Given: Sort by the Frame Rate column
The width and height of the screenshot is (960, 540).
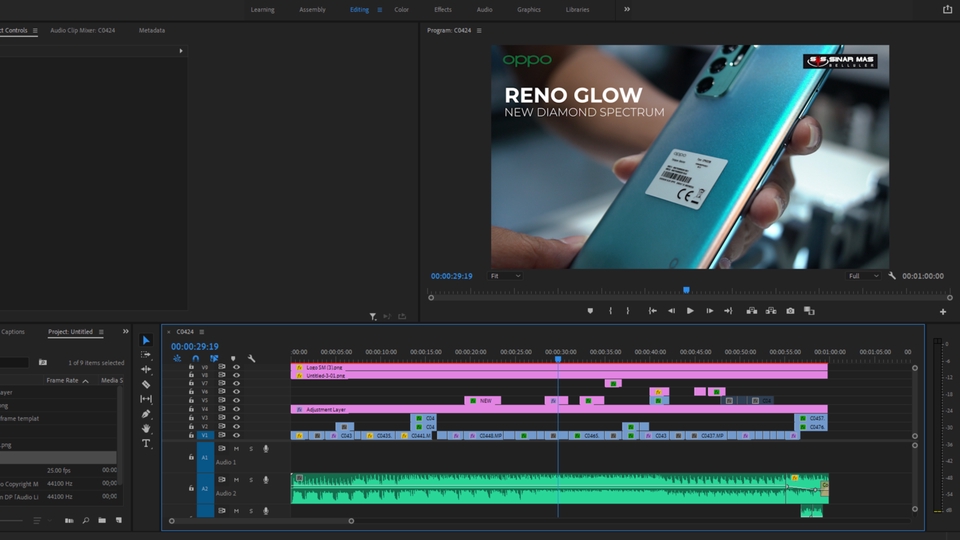Looking at the screenshot, I should 62,380.
